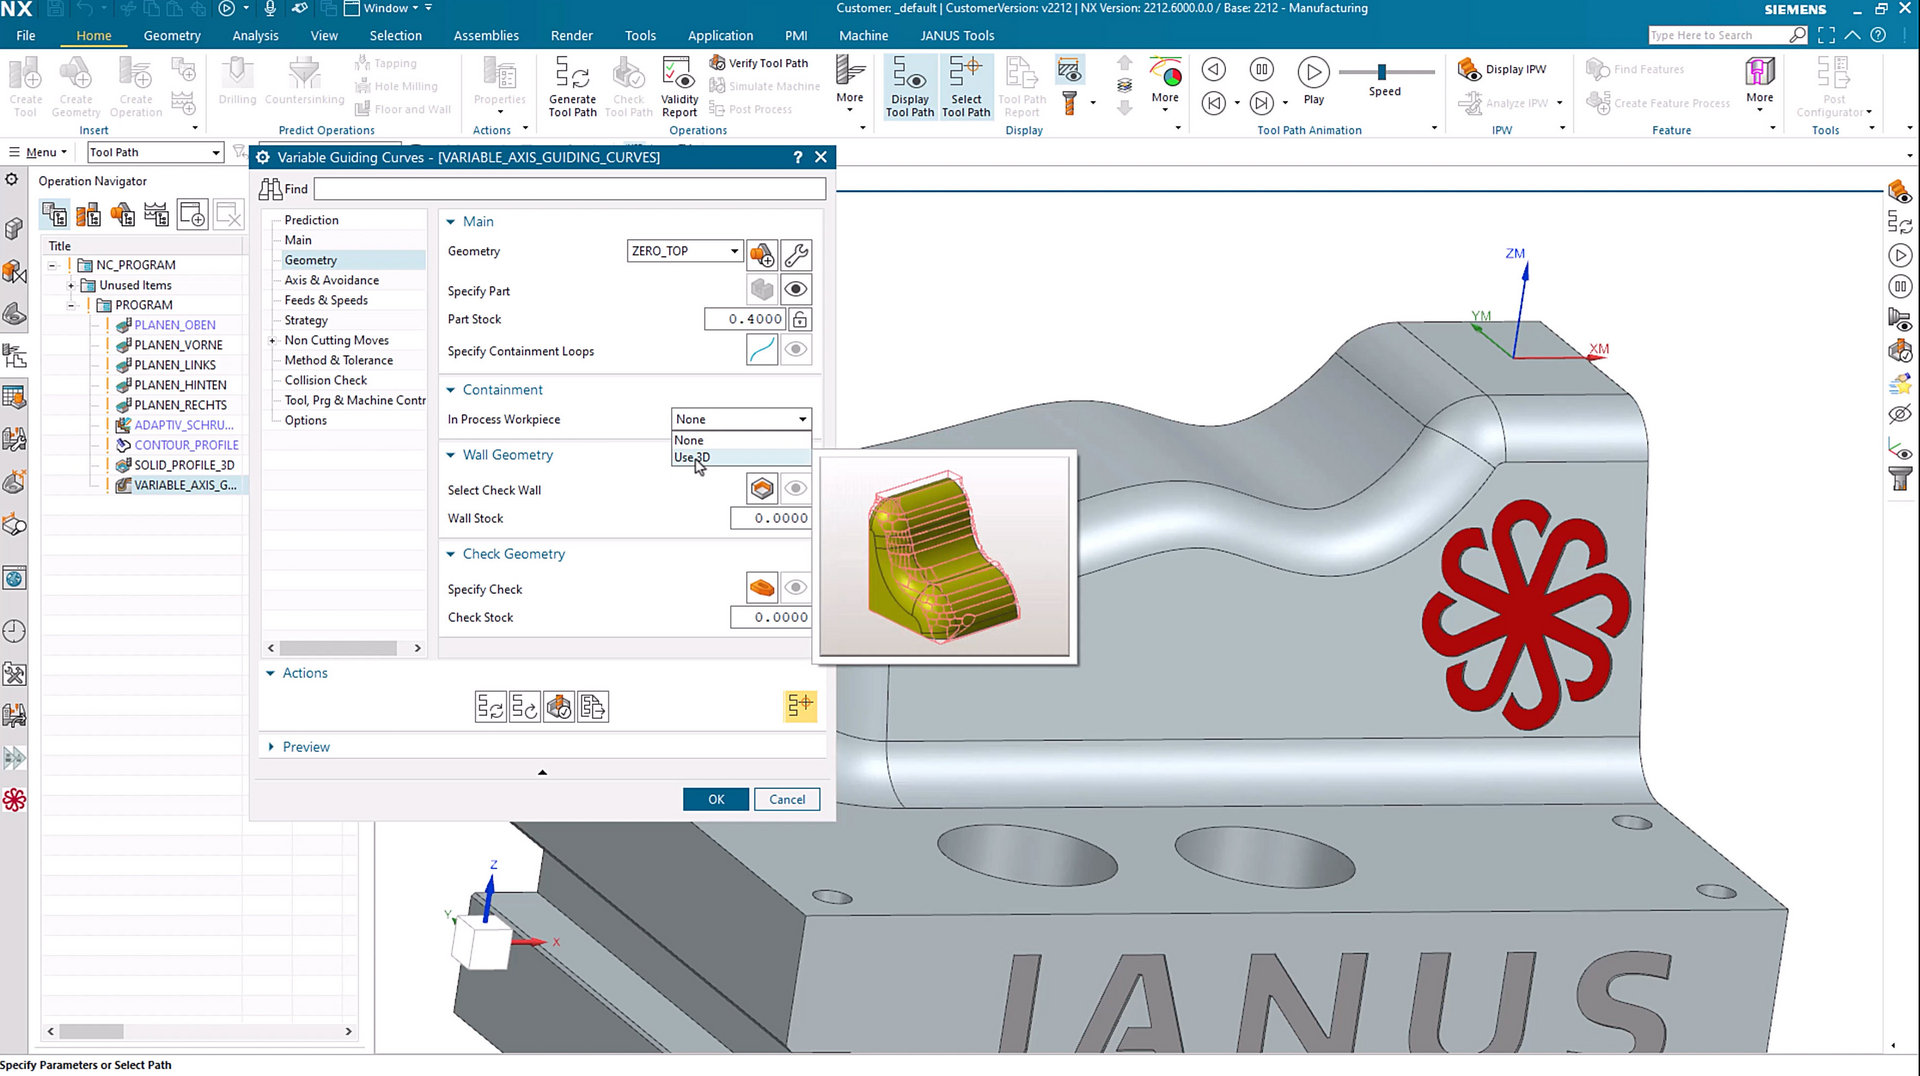The width and height of the screenshot is (1920, 1076).
Task: Collapse Containment section
Action: click(451, 390)
